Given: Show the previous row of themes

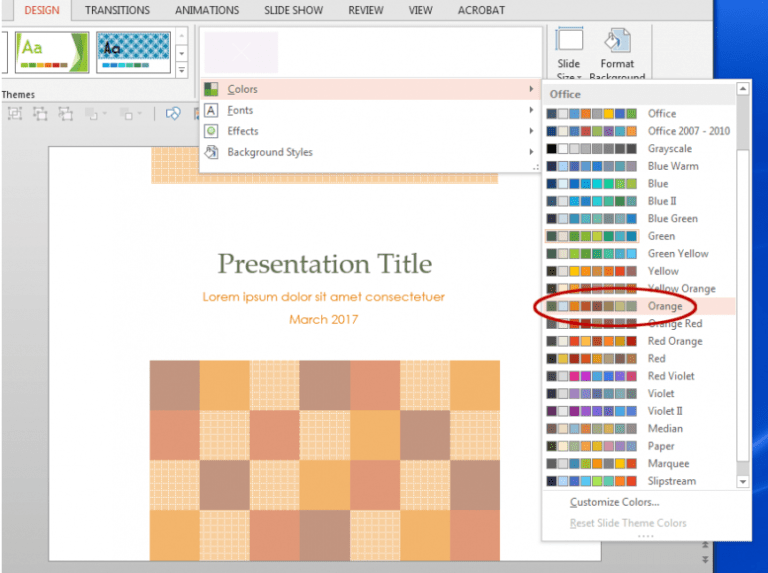Looking at the screenshot, I should (182, 36).
